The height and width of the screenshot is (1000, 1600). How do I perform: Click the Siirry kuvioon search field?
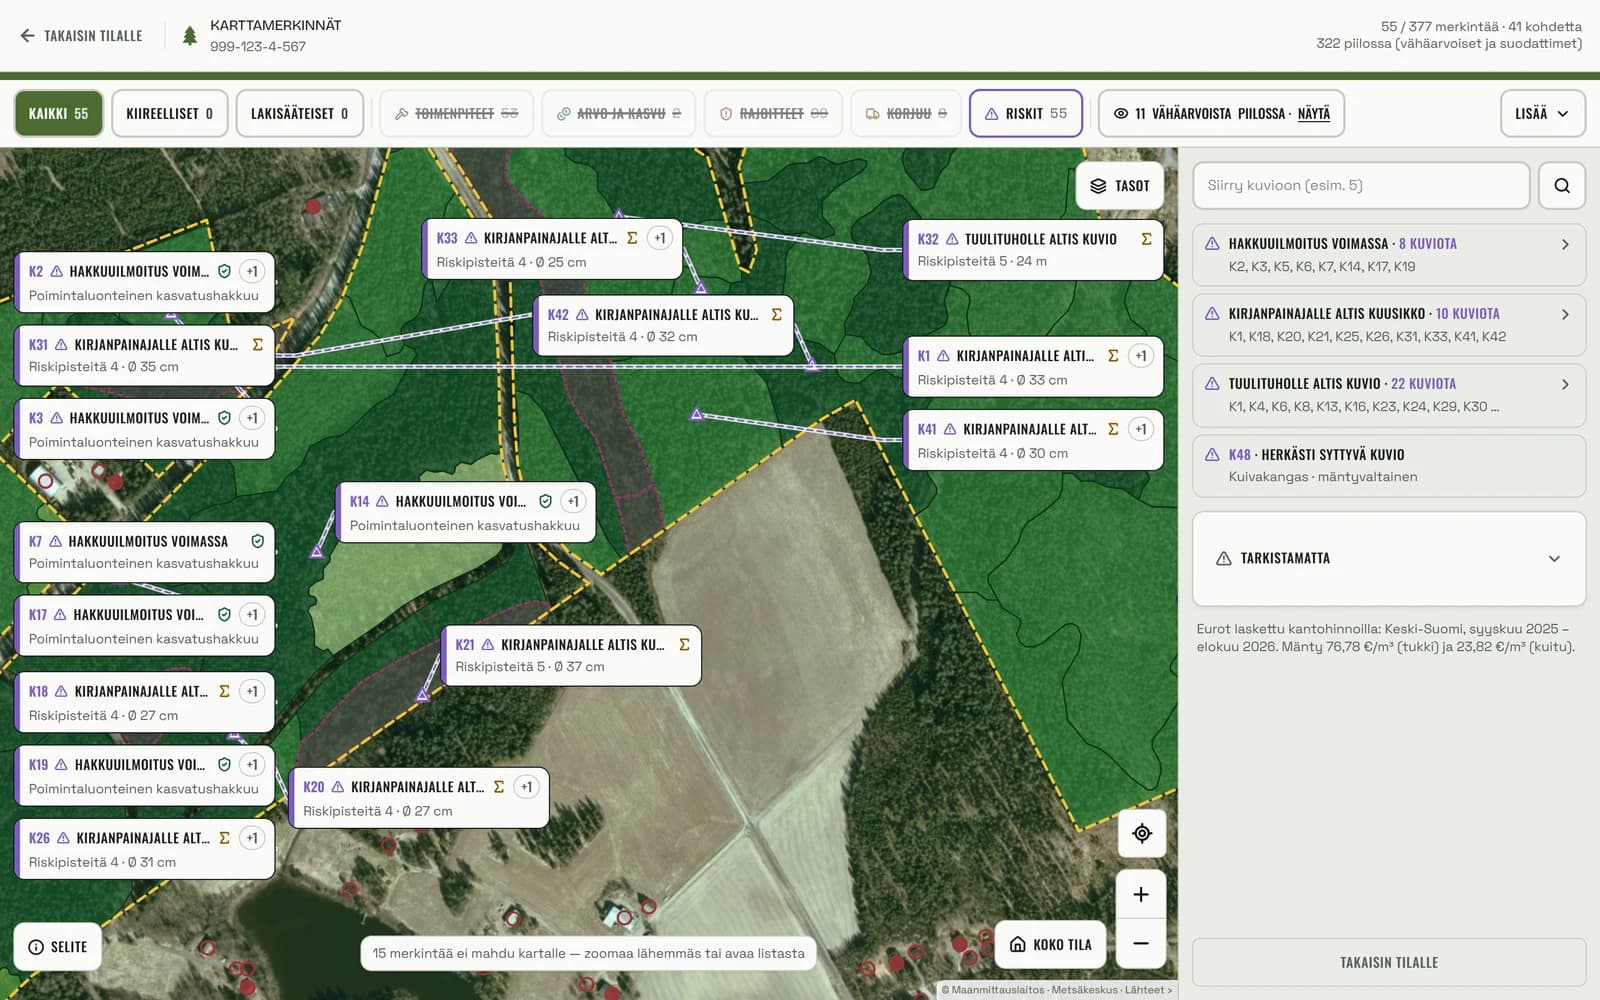(x=1361, y=185)
